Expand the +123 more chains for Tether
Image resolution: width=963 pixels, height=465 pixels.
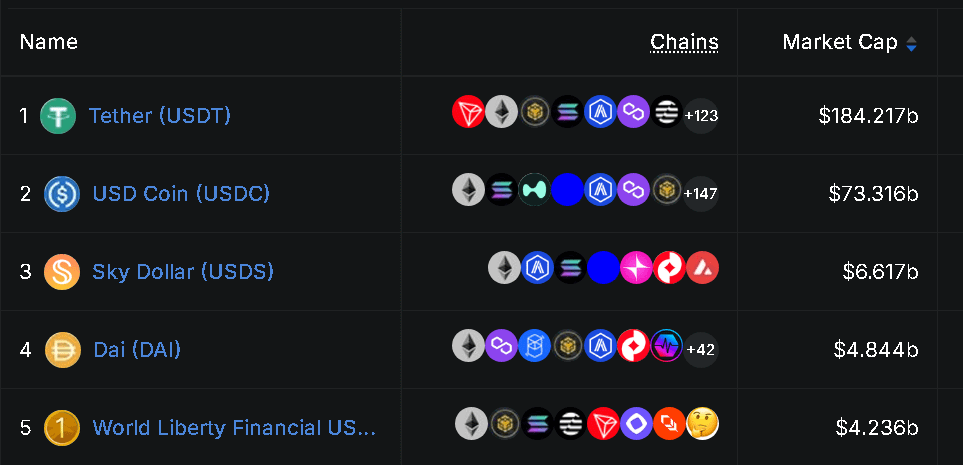[x=701, y=115]
